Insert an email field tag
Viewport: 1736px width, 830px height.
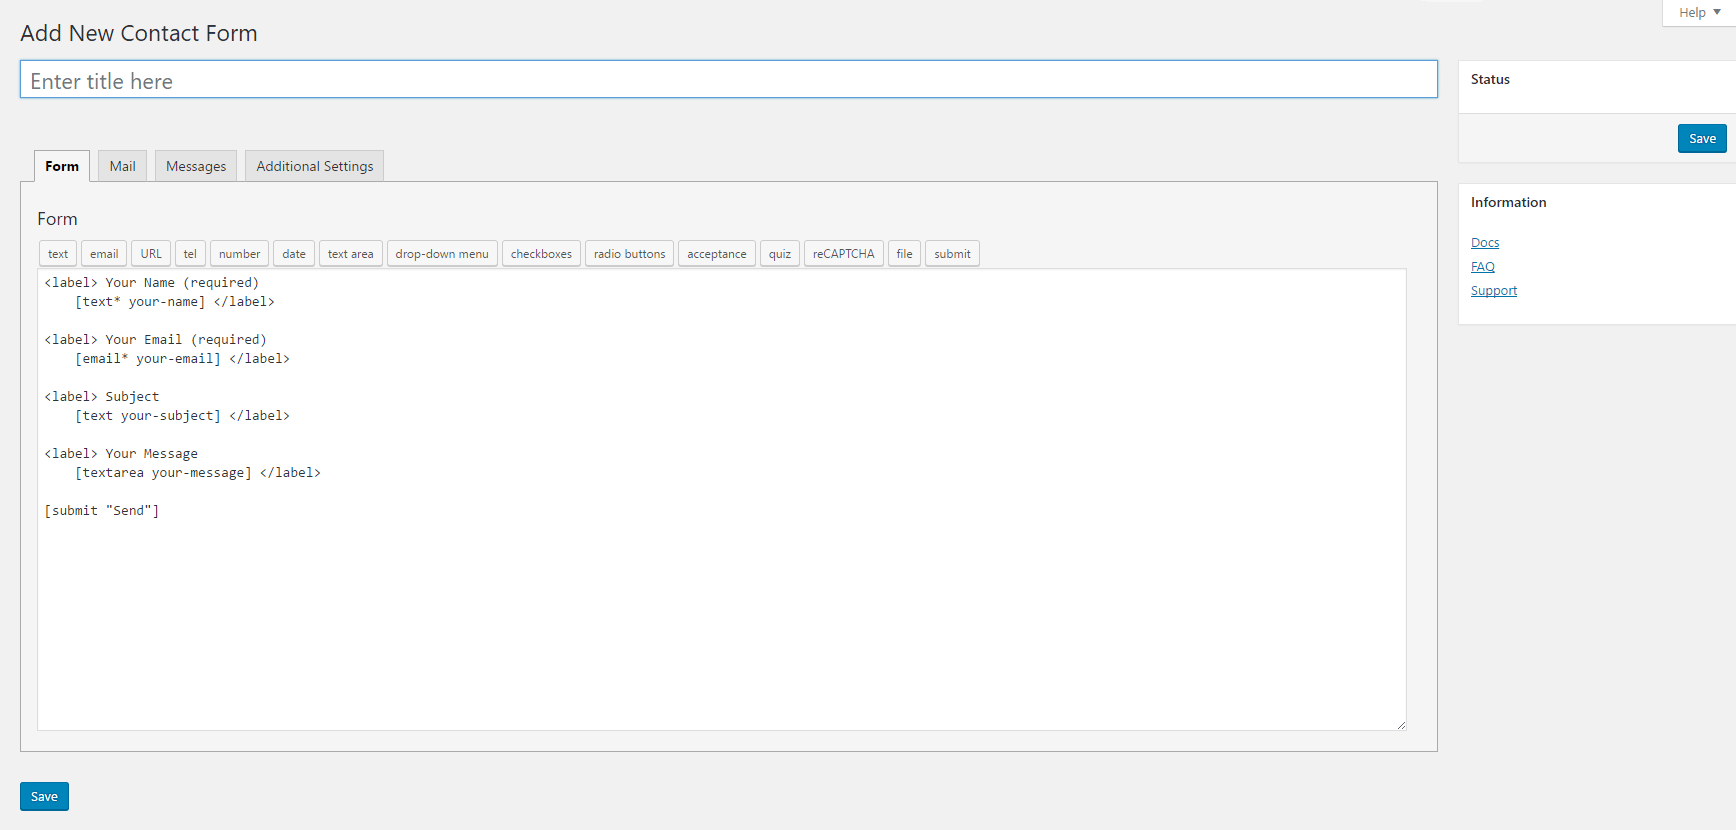point(104,254)
